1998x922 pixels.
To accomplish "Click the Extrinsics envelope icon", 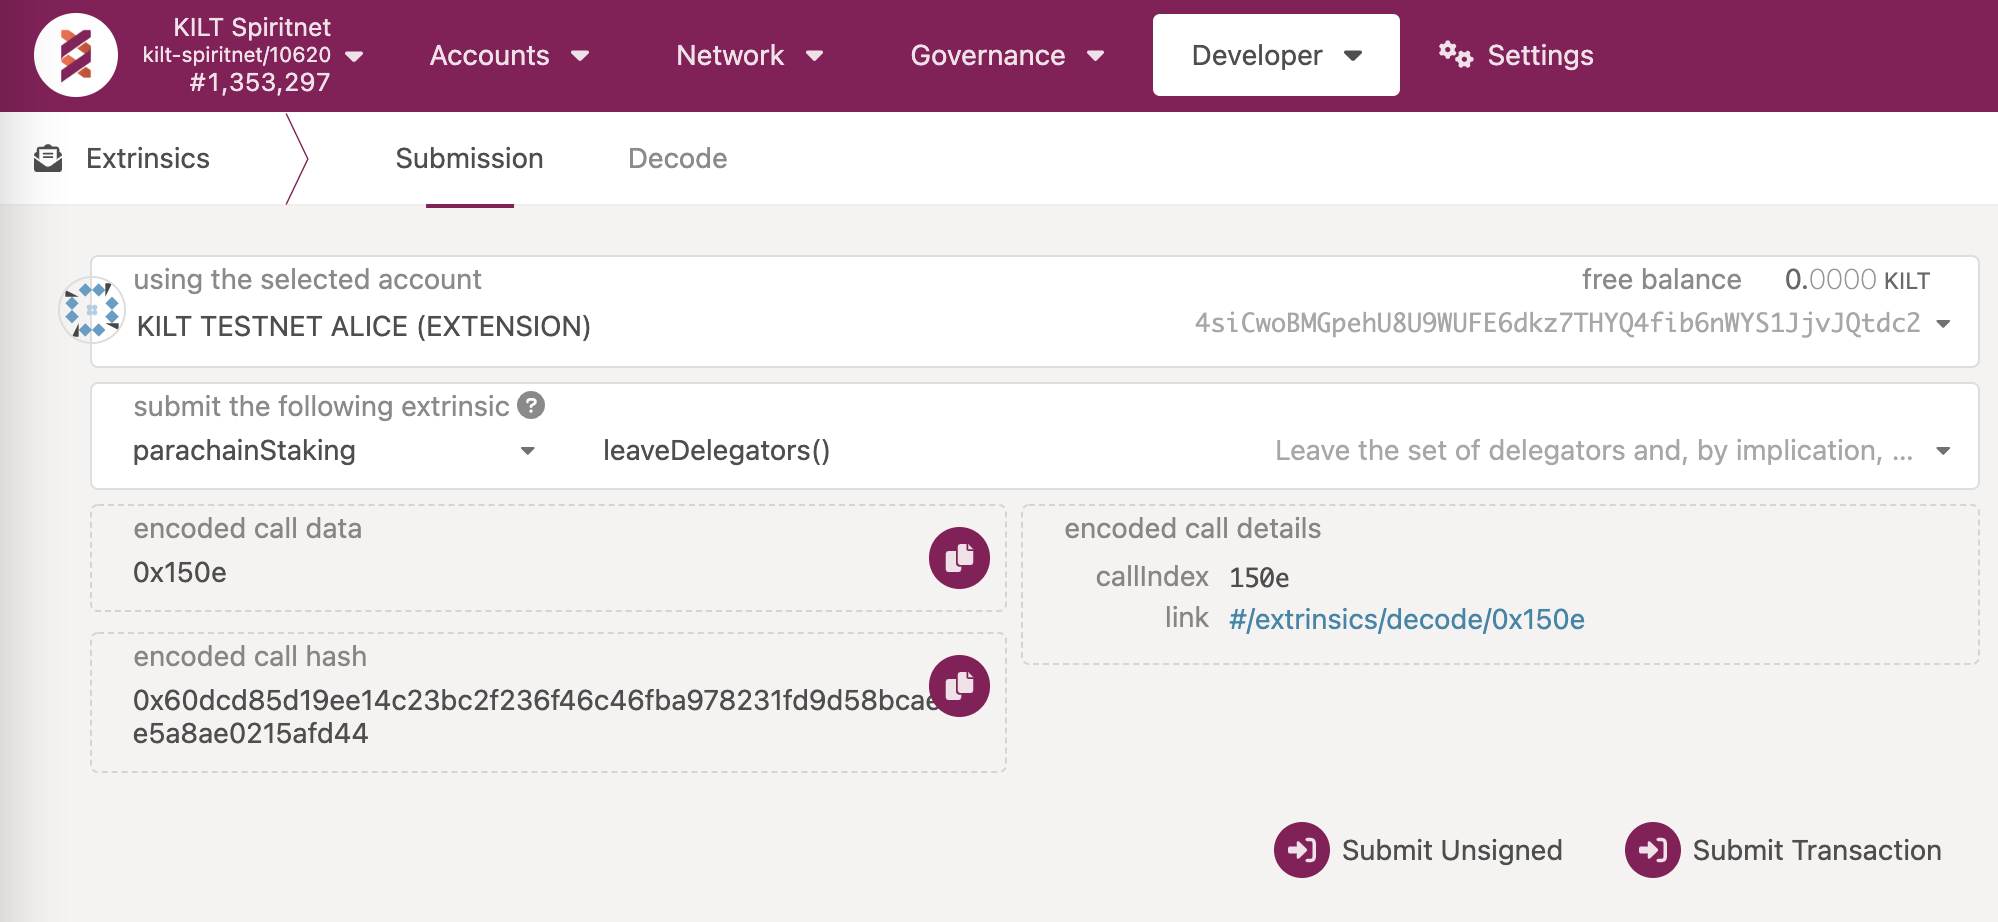I will (48, 159).
